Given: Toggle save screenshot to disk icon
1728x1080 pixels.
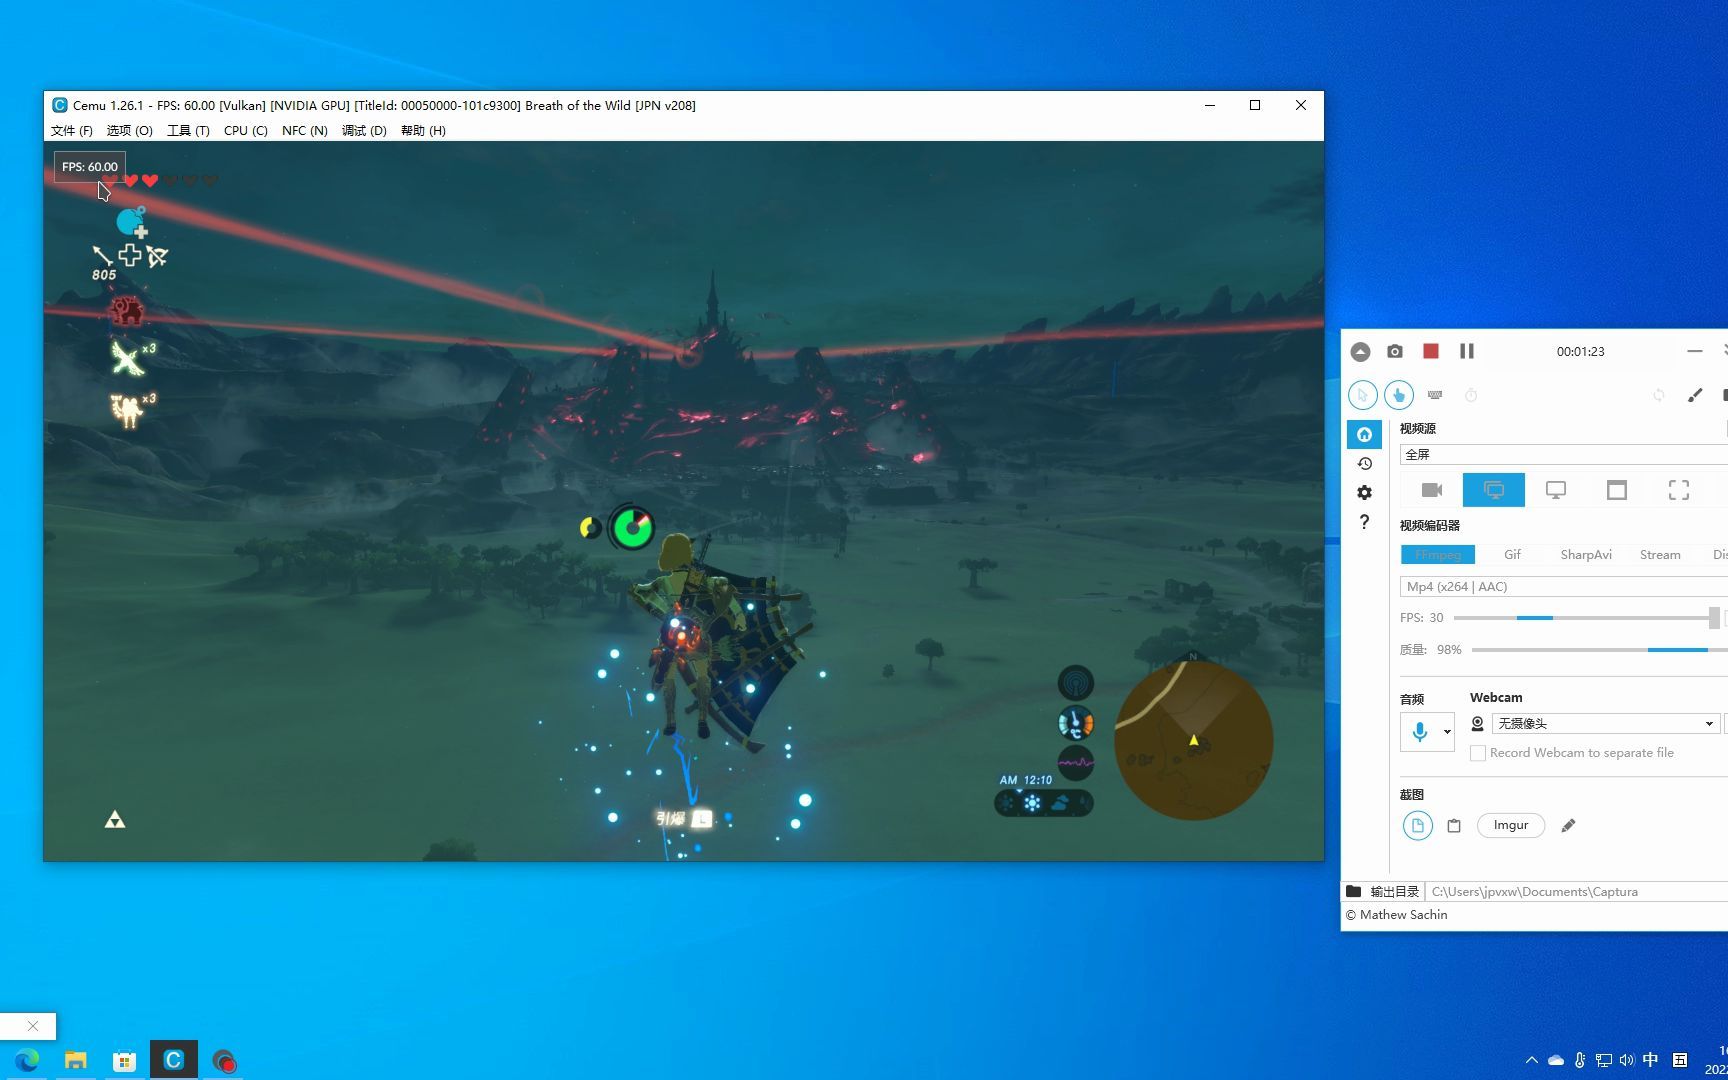Looking at the screenshot, I should (x=1417, y=825).
